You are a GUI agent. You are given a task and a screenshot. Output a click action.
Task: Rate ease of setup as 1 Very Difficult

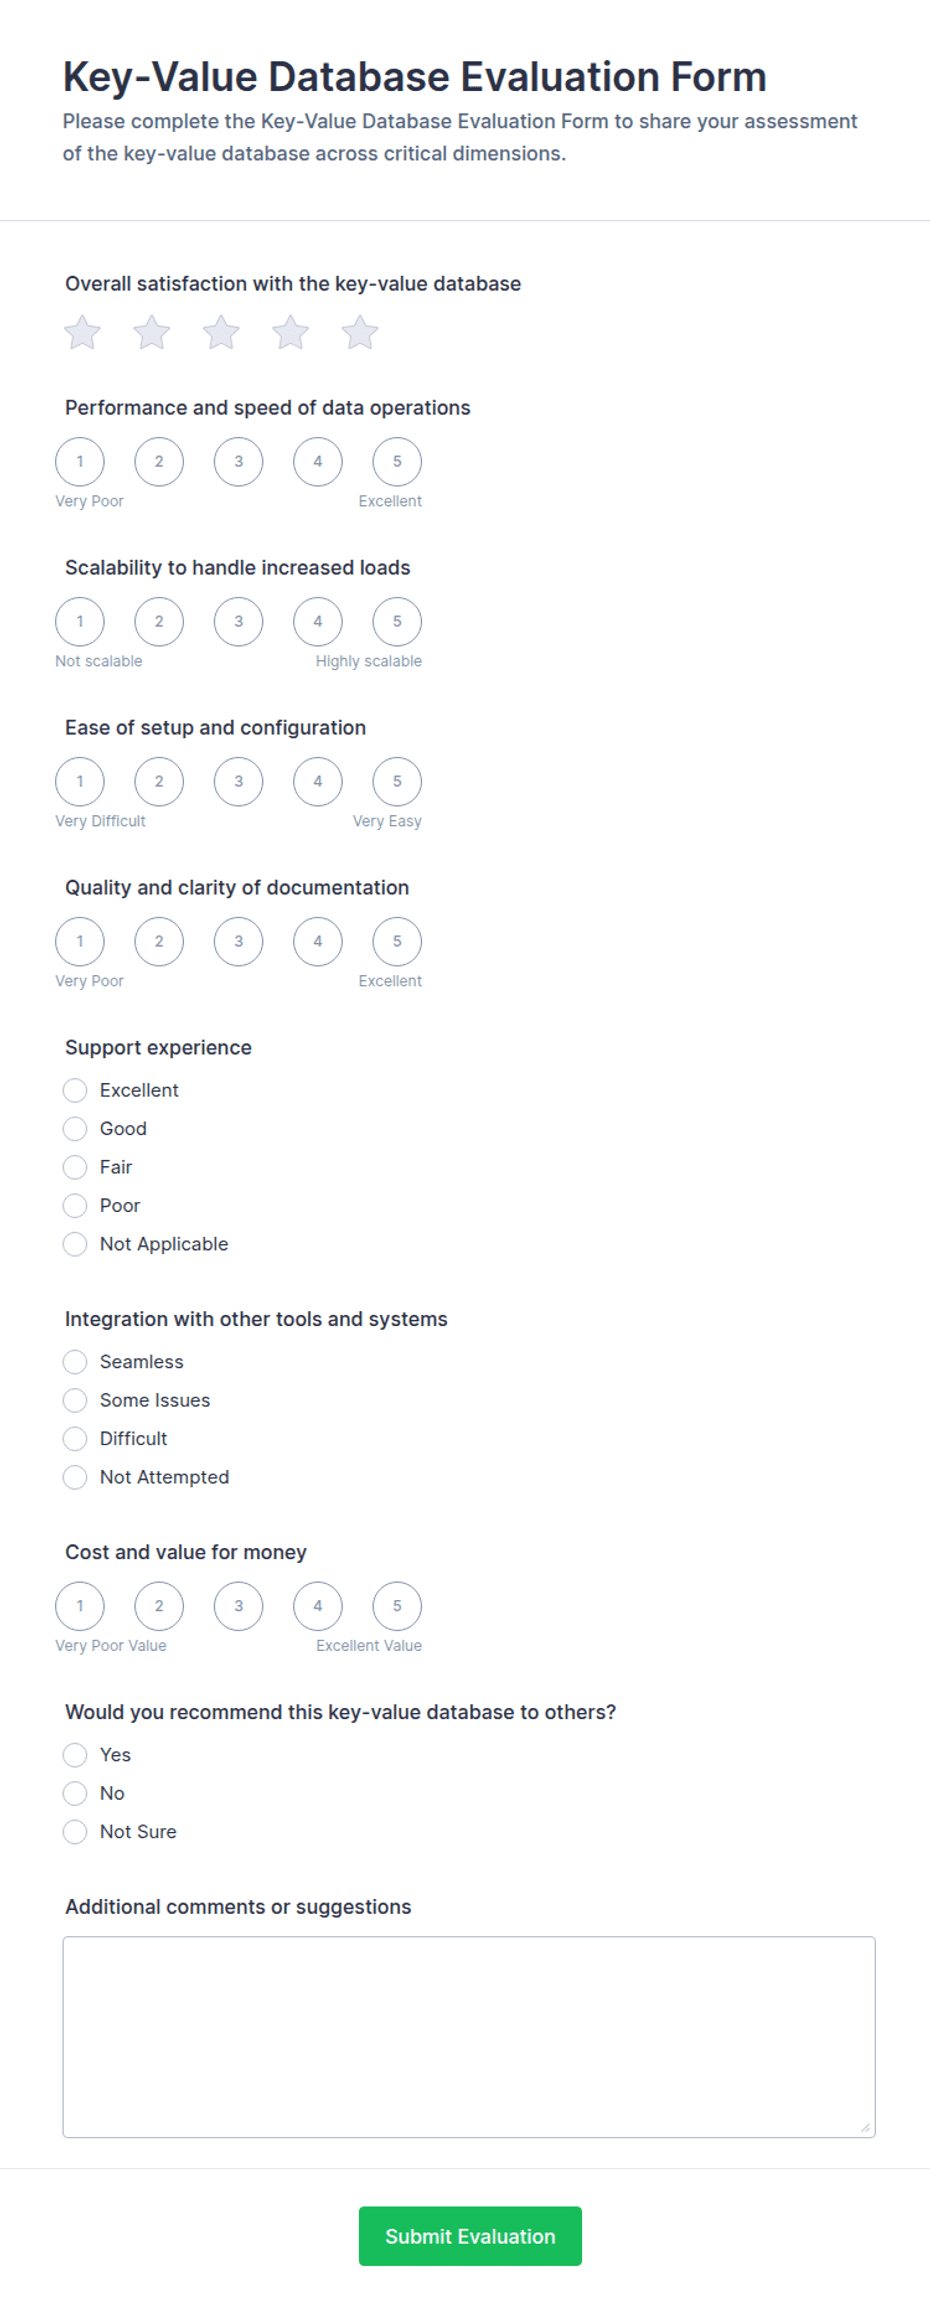coord(80,782)
